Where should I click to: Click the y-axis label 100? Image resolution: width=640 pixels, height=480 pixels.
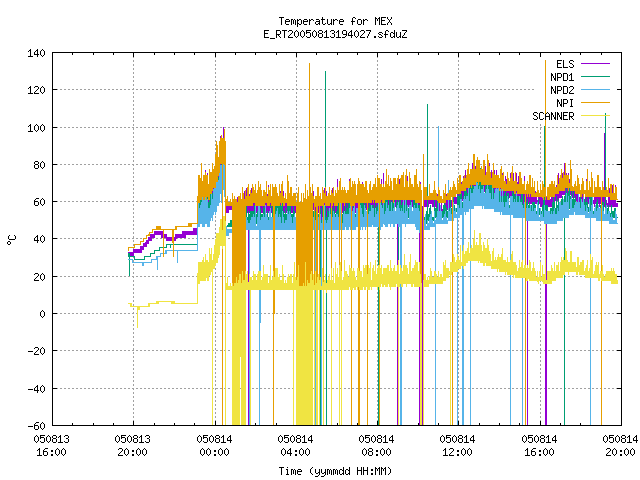pos(36,128)
